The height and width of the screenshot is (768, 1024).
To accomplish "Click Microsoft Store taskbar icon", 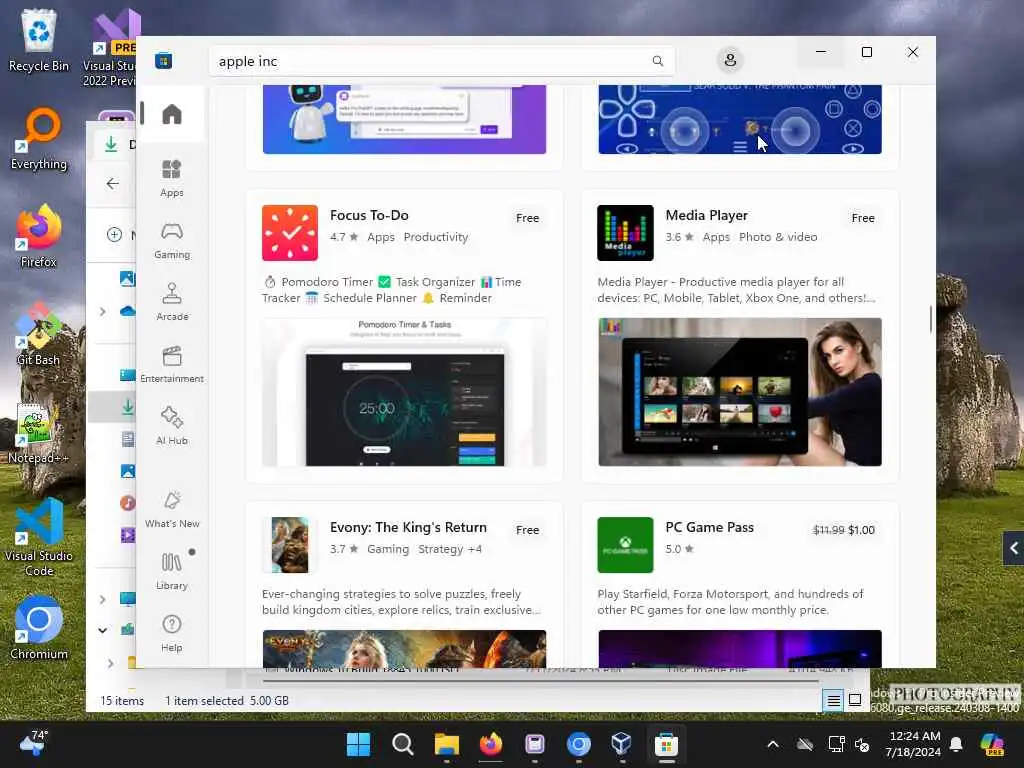I will coord(666,744).
